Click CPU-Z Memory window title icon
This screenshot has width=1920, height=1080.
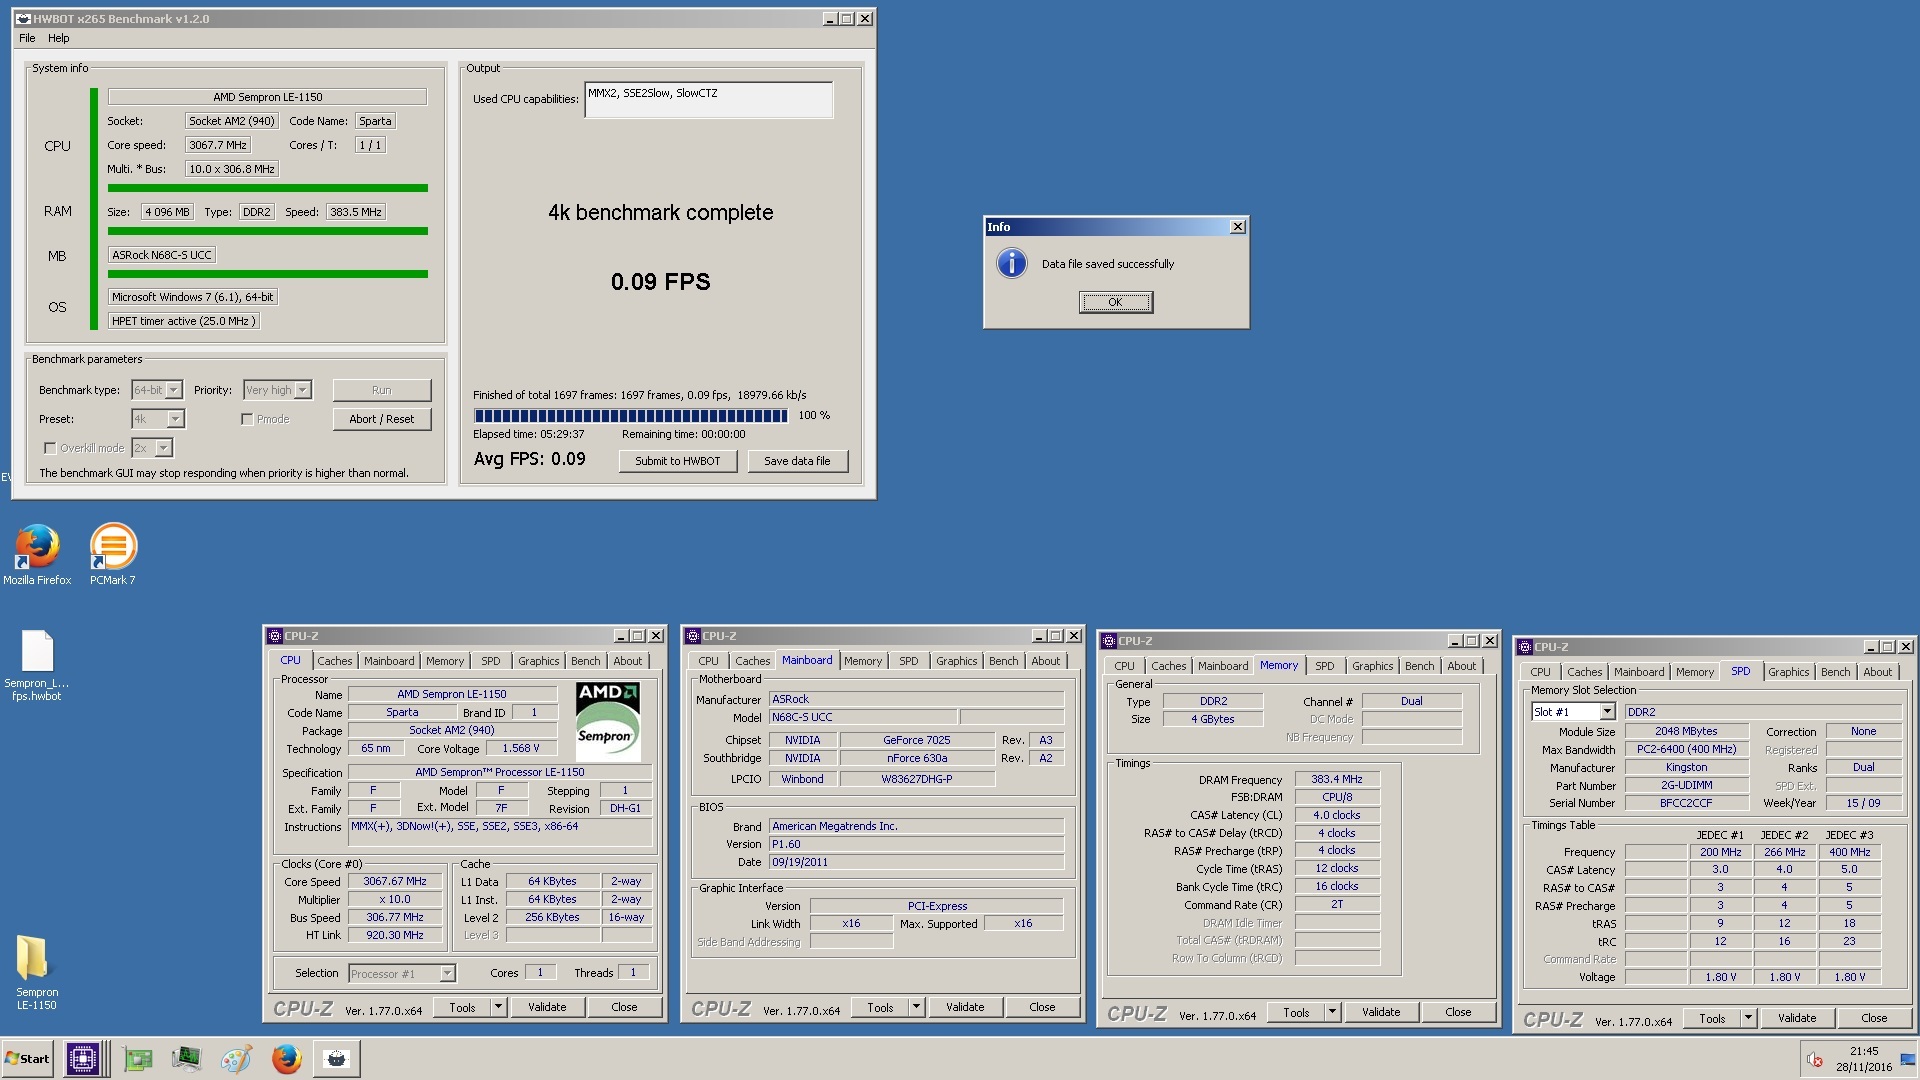click(1109, 641)
